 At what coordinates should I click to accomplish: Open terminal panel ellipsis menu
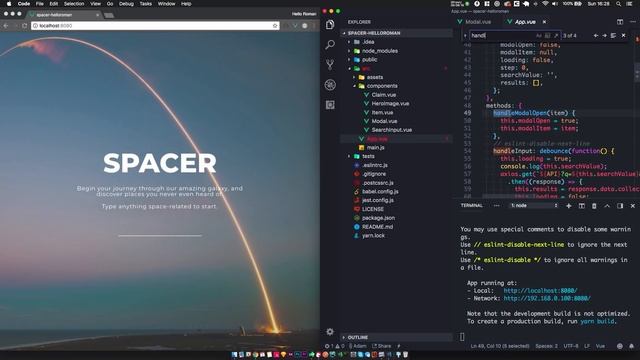[x=496, y=206]
